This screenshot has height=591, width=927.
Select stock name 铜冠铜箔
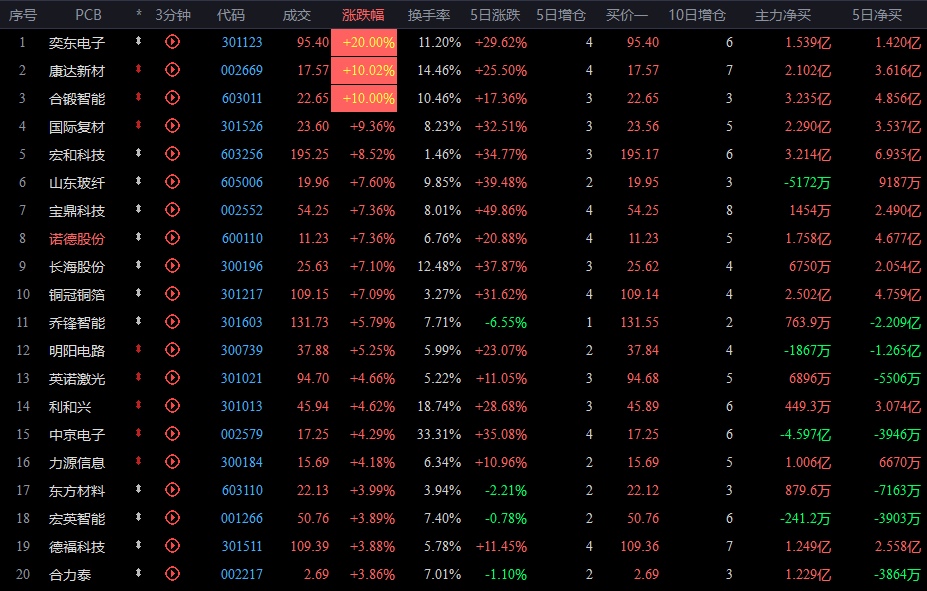coord(77,294)
